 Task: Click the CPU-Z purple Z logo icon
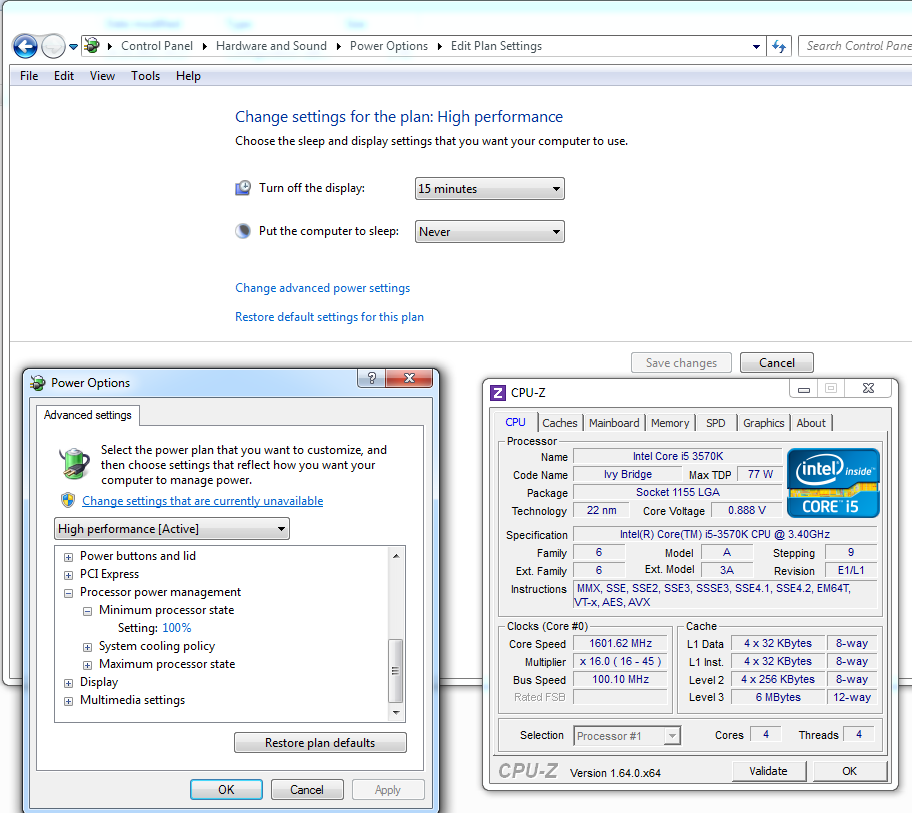pos(498,393)
